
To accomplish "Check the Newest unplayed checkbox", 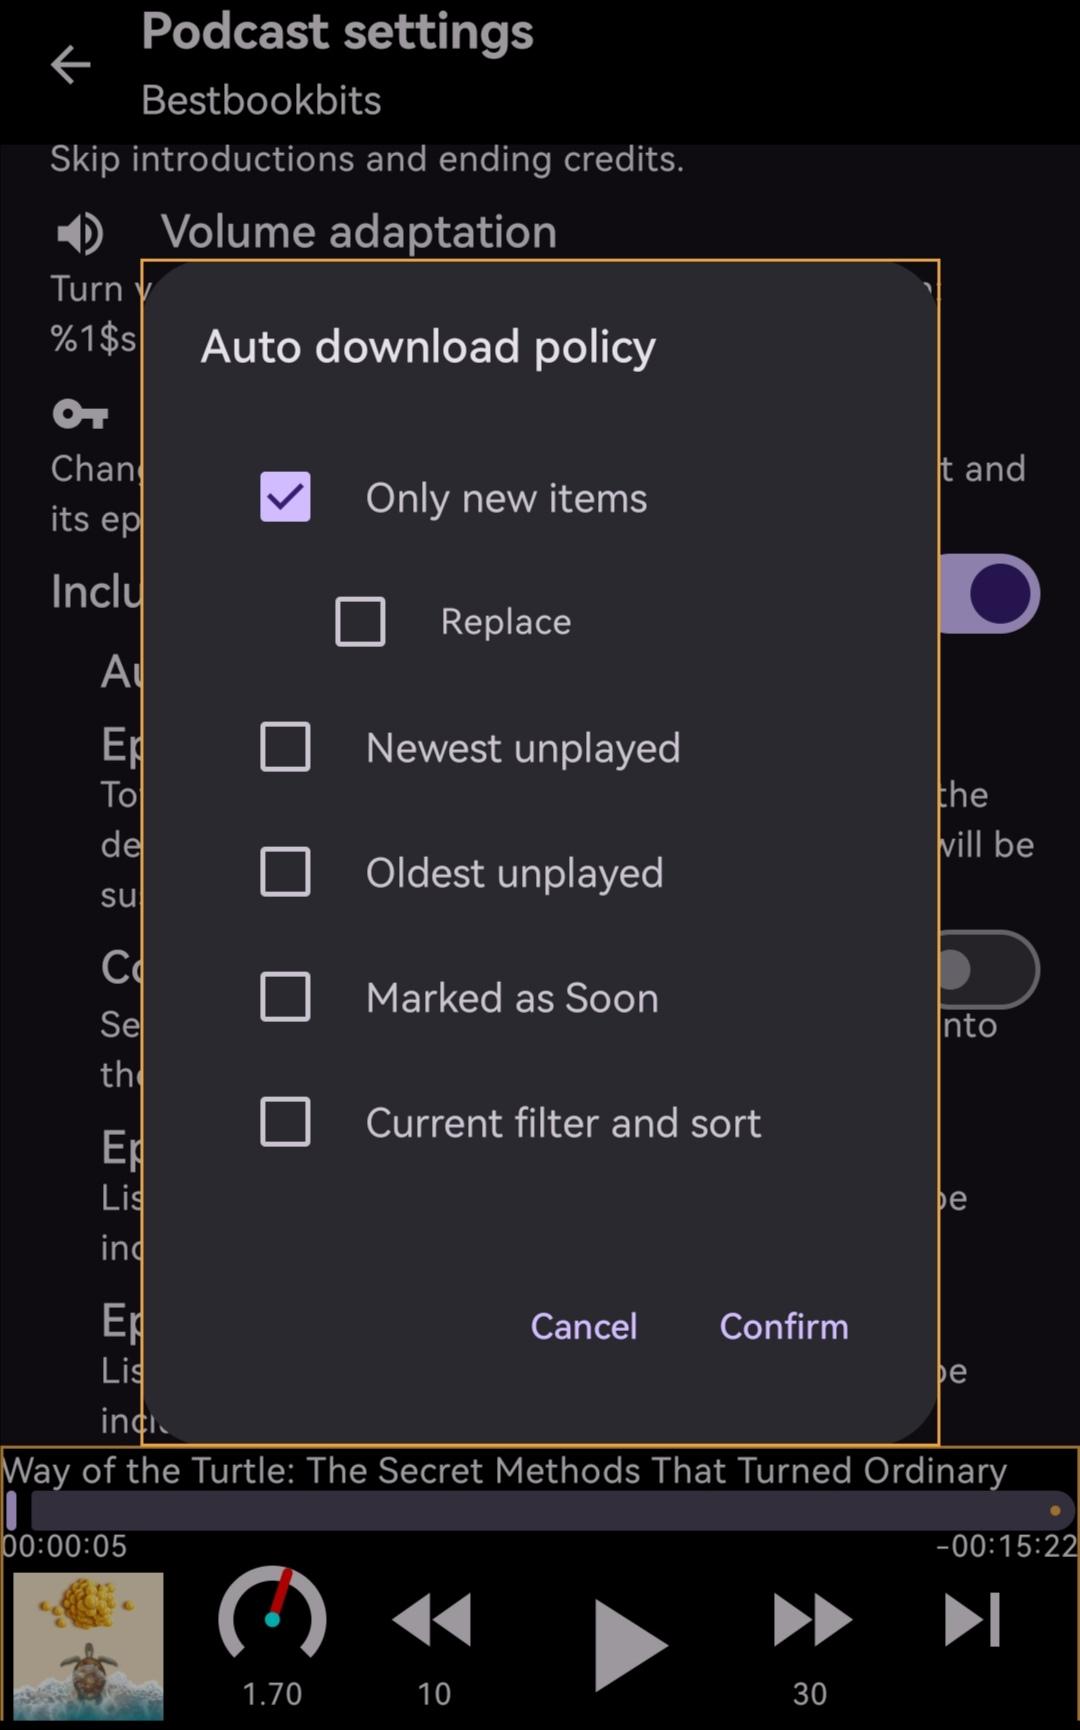I will coord(285,747).
